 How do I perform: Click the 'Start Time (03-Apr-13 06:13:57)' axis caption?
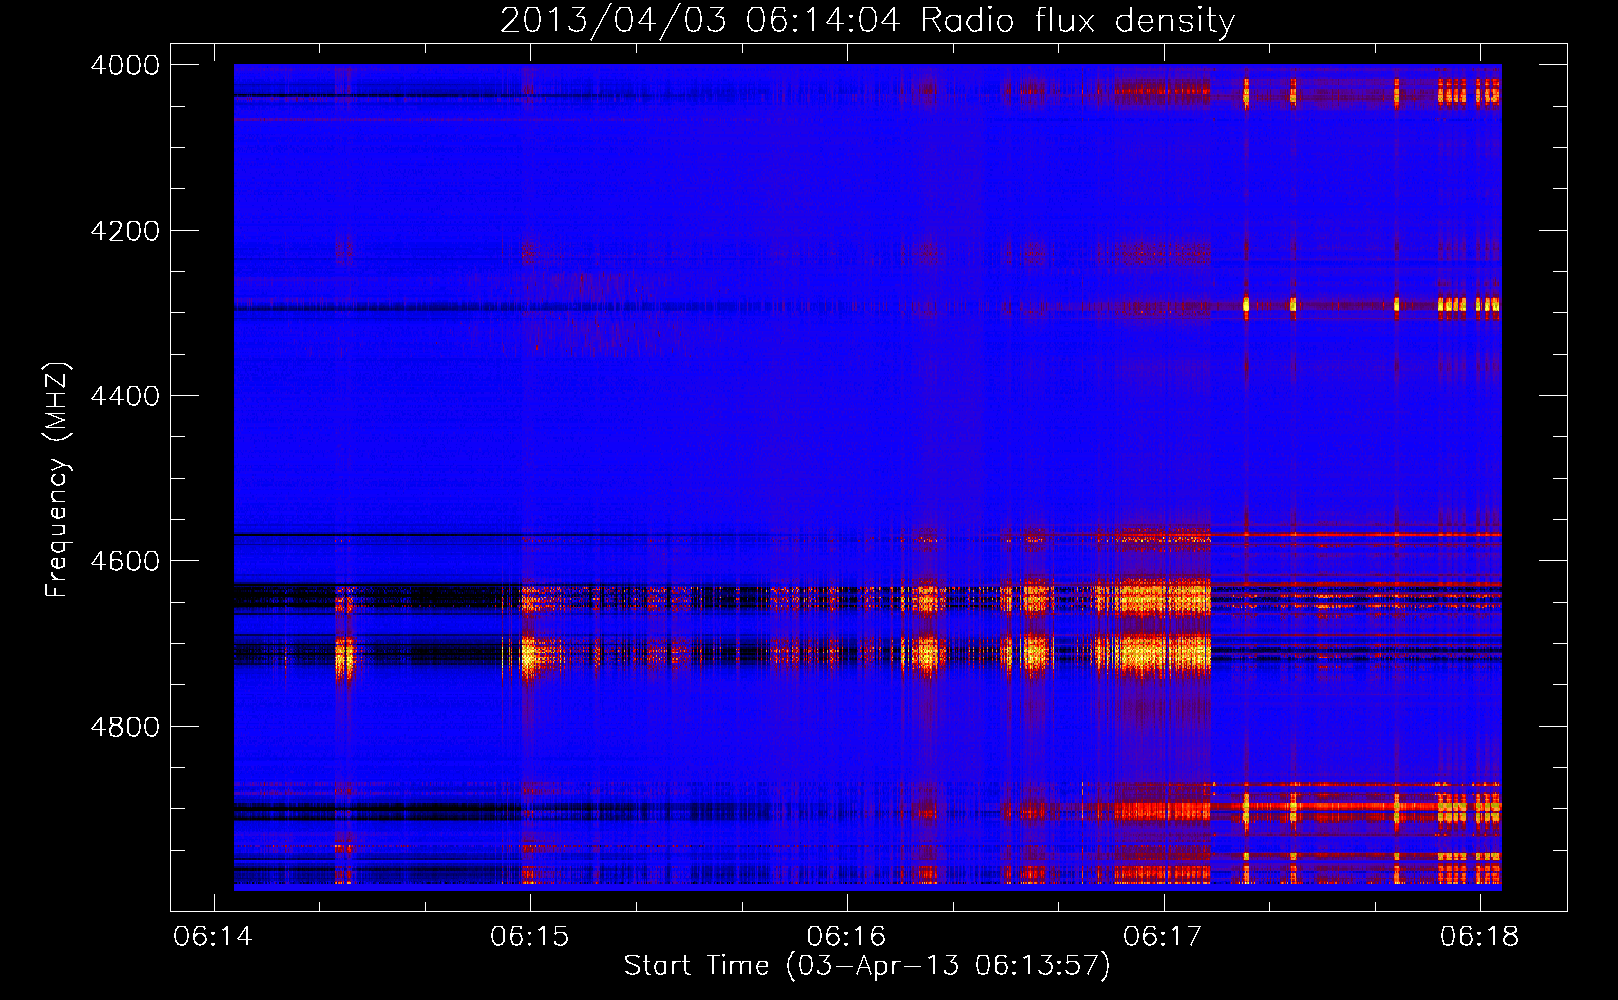click(867, 966)
